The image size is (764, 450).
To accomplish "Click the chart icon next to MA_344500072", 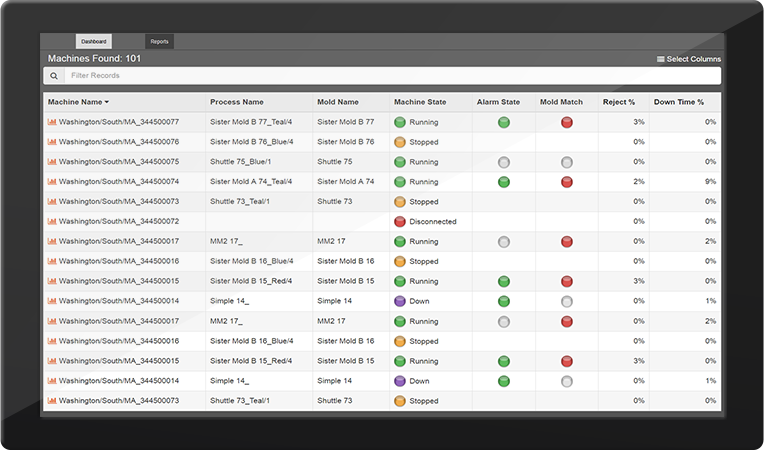I will 52,221.
